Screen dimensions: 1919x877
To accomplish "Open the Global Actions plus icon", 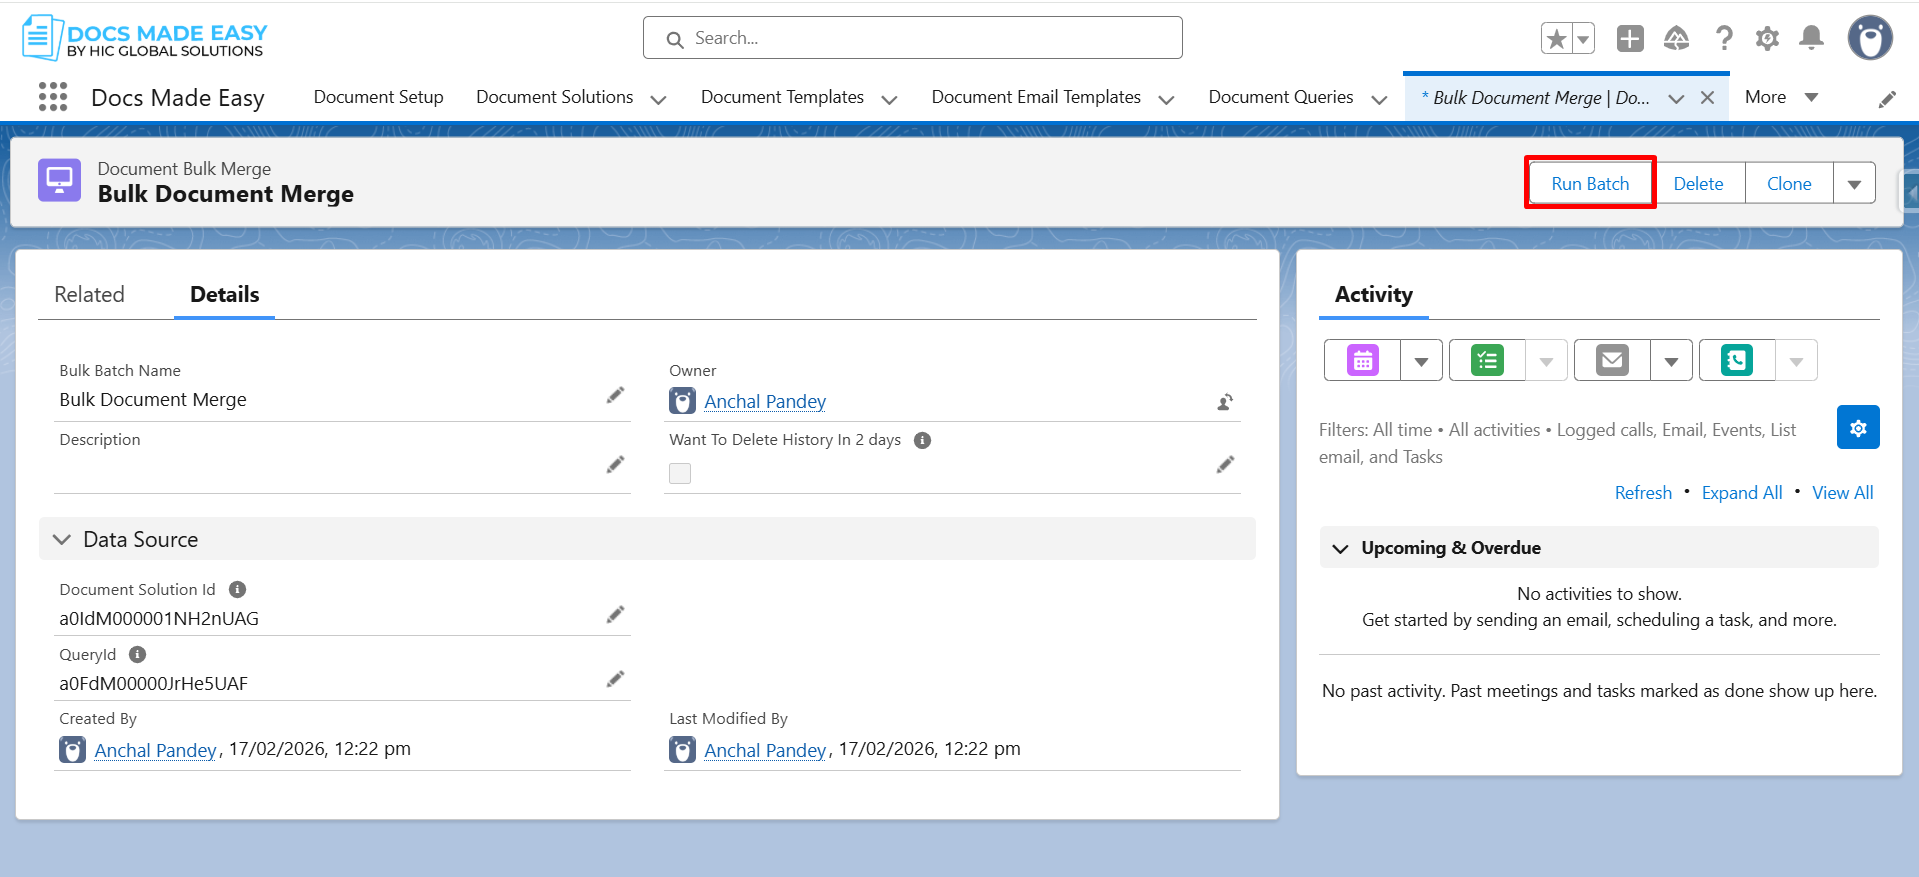I will click(x=1630, y=39).
